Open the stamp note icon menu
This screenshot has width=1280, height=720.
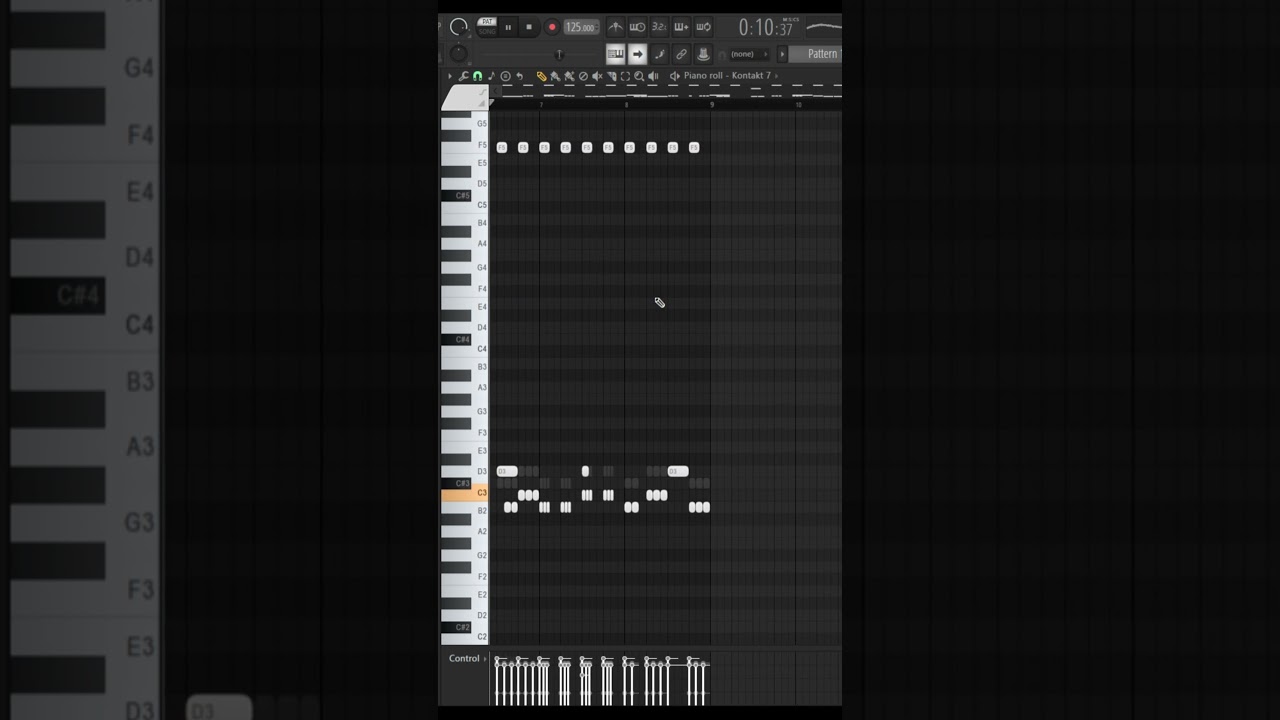tap(491, 76)
